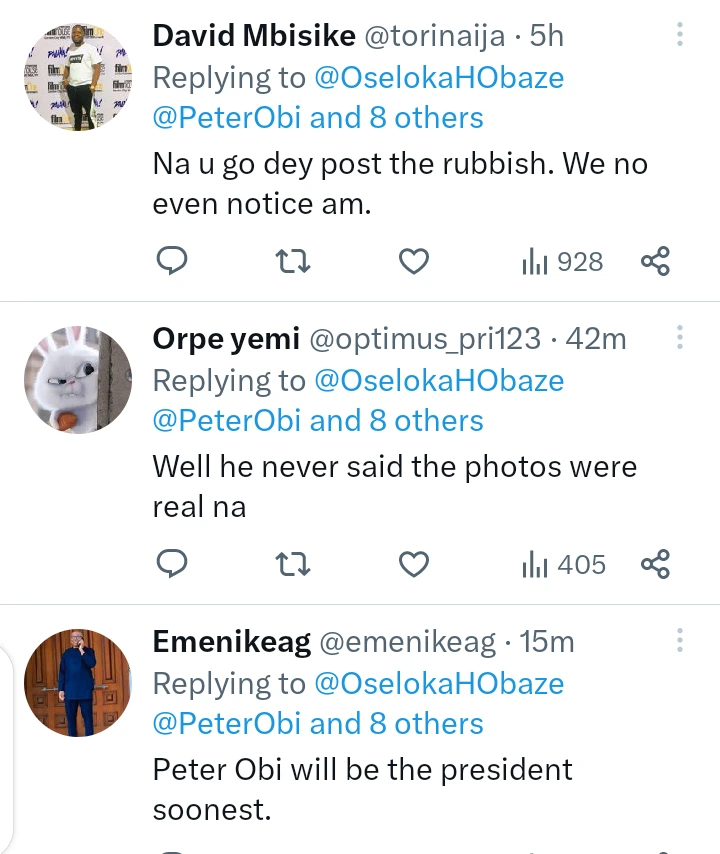Open Emenikeag's profile picture

[x=78, y=683]
